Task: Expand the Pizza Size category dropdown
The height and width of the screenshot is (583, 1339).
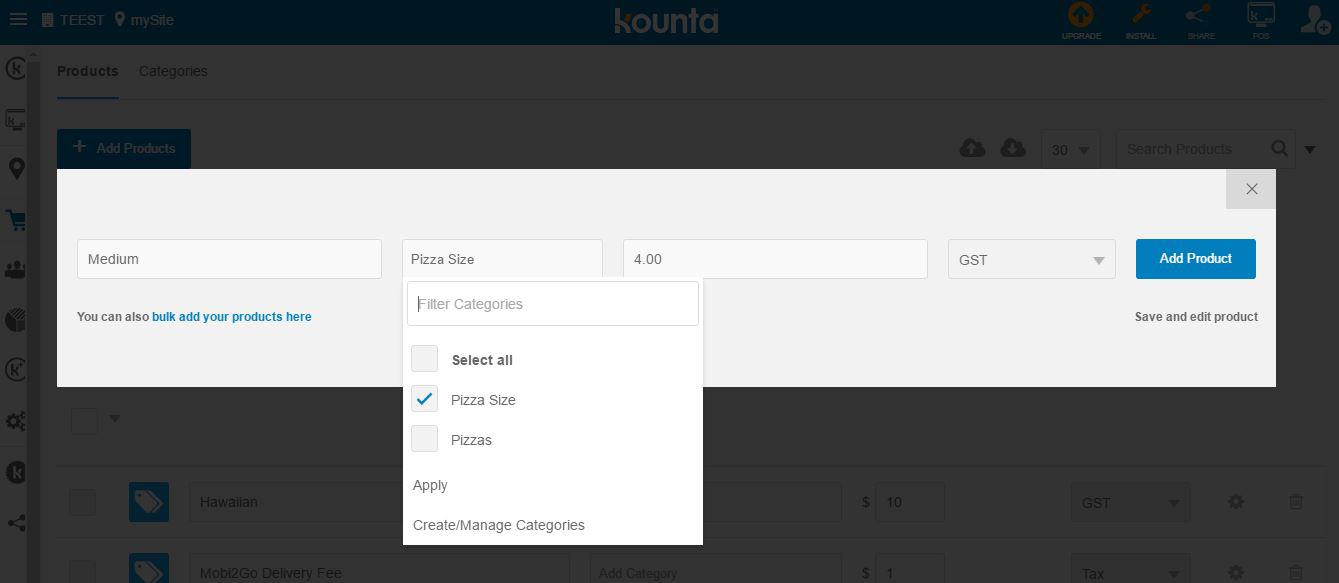Action: coord(502,259)
